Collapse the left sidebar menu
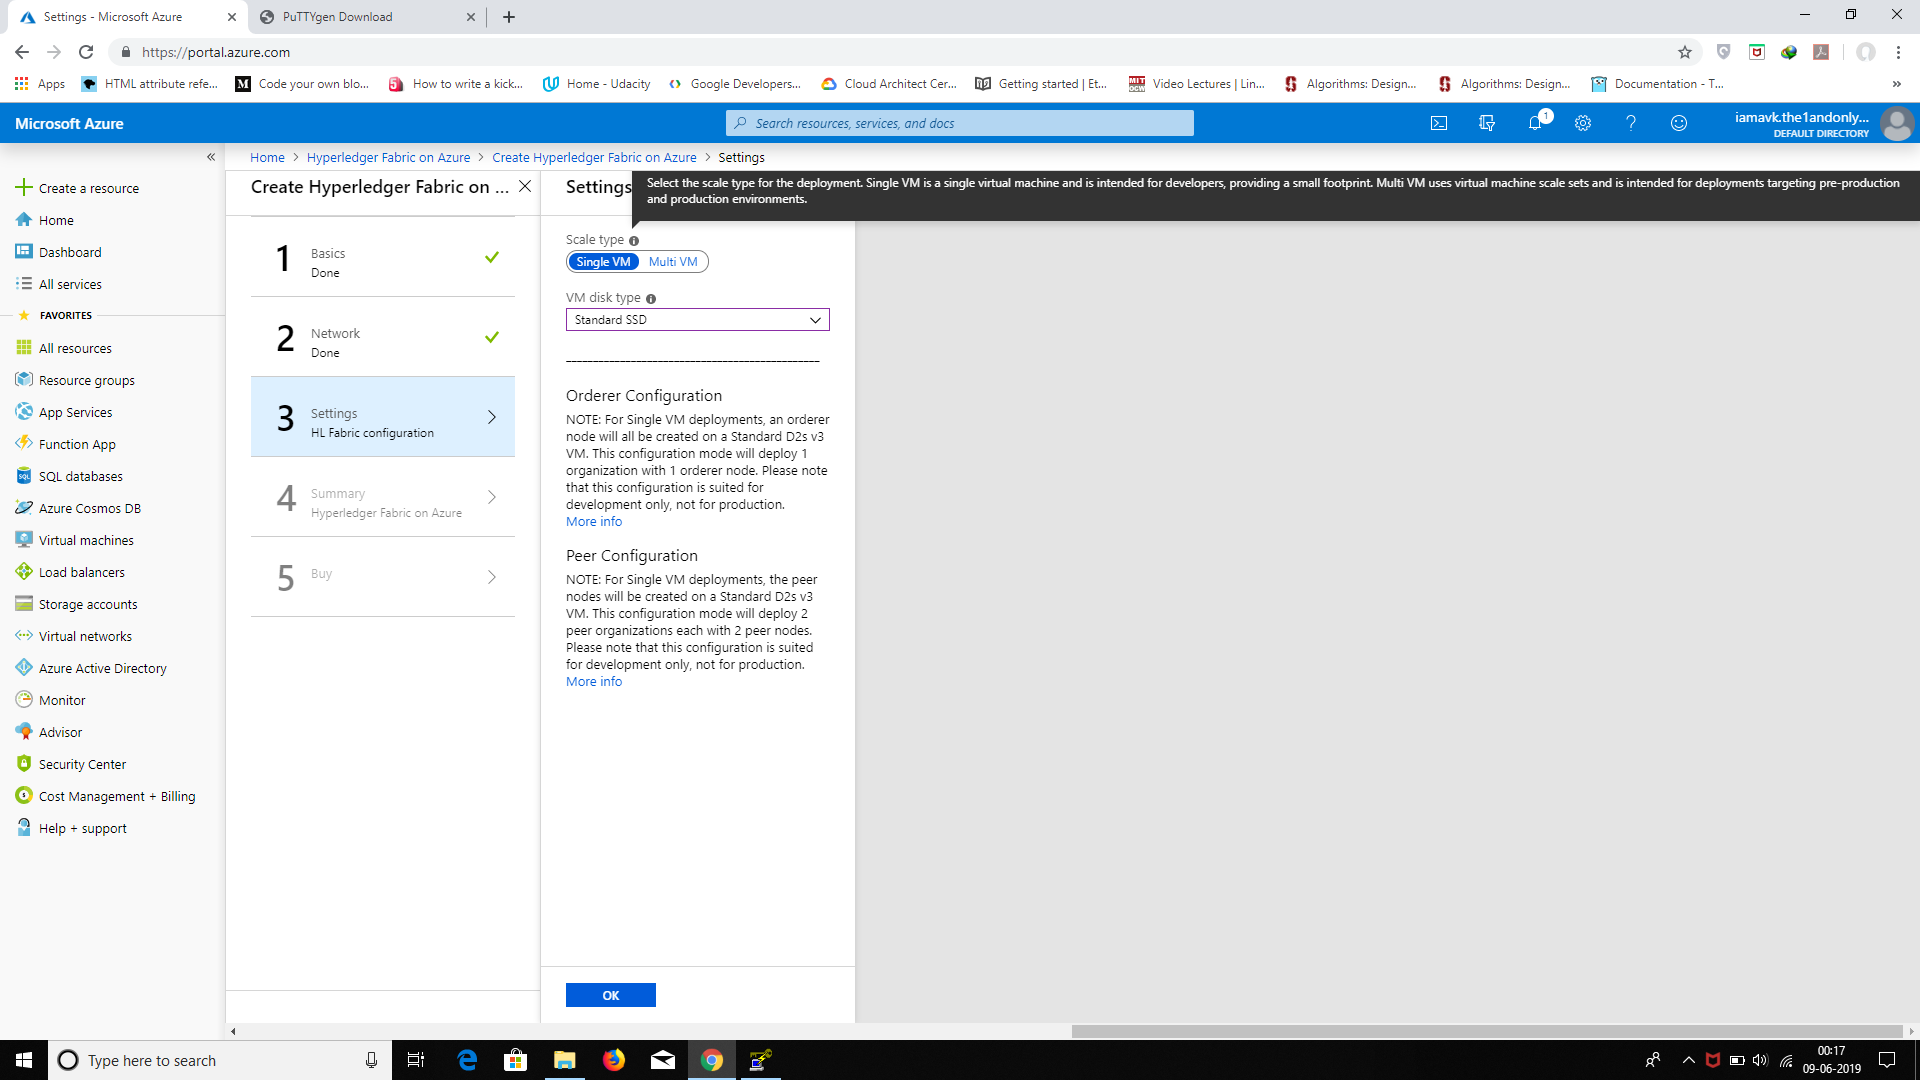Screen dimensions: 1920x1080 click(211, 157)
